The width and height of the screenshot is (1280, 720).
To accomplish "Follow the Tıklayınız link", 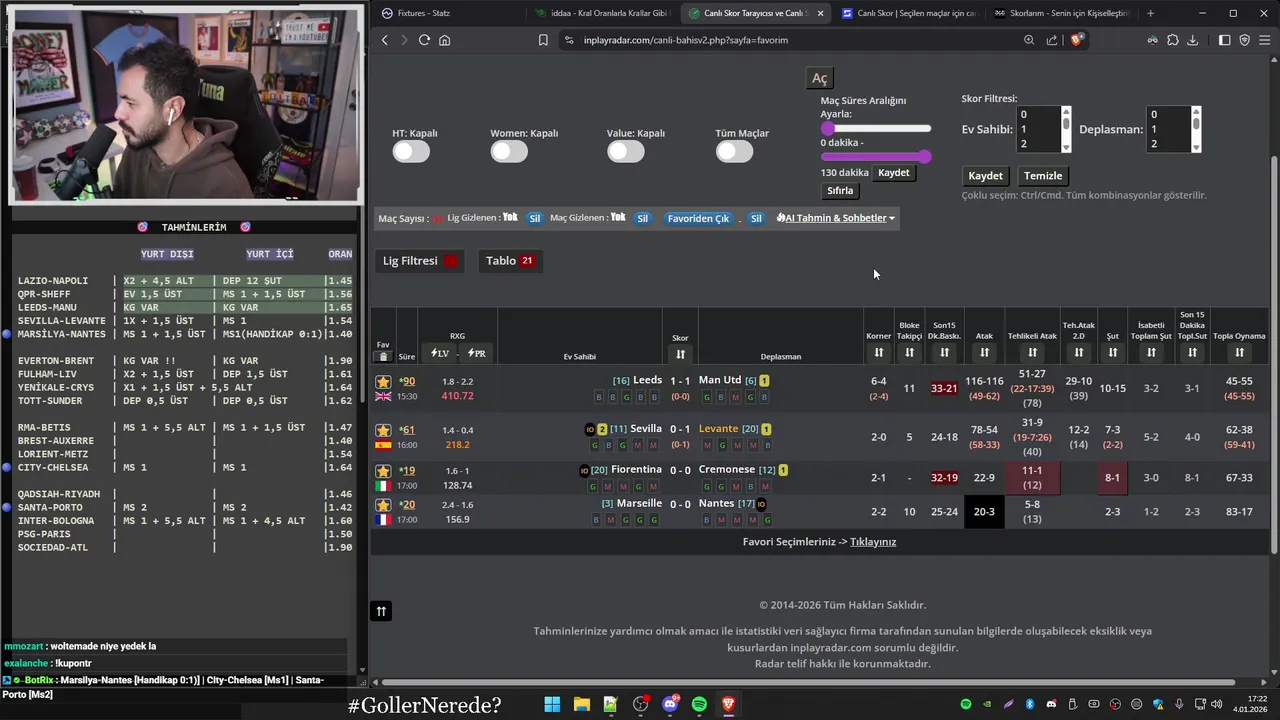I will (x=873, y=542).
